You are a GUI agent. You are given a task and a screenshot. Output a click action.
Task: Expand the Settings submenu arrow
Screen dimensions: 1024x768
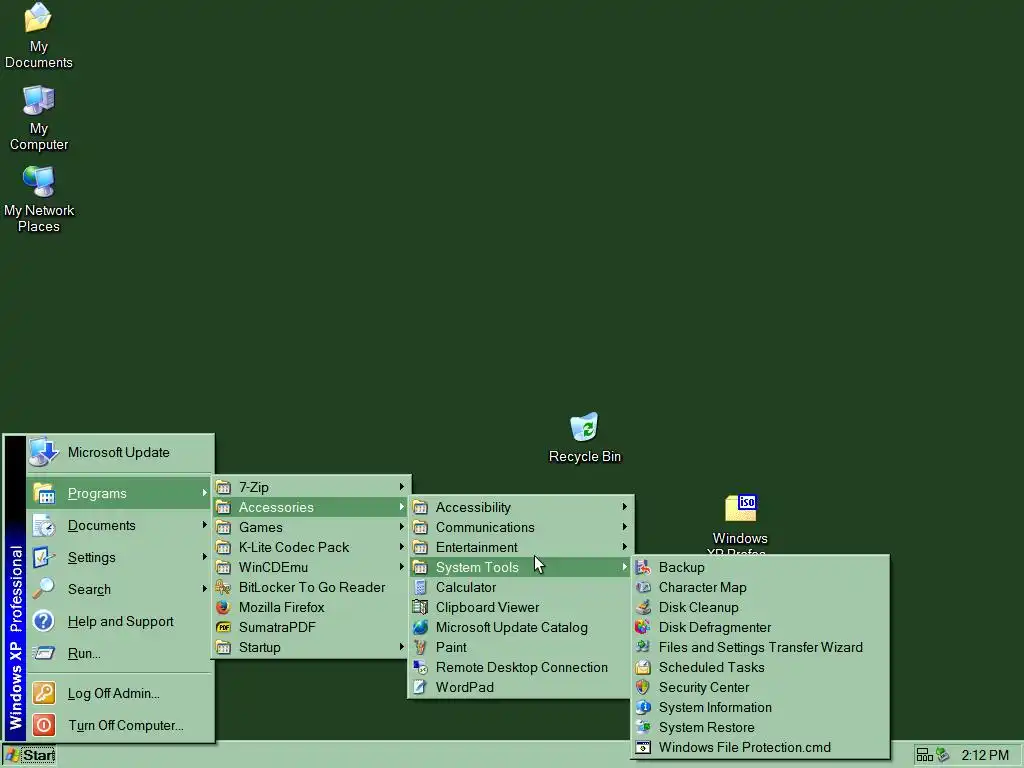coord(204,556)
